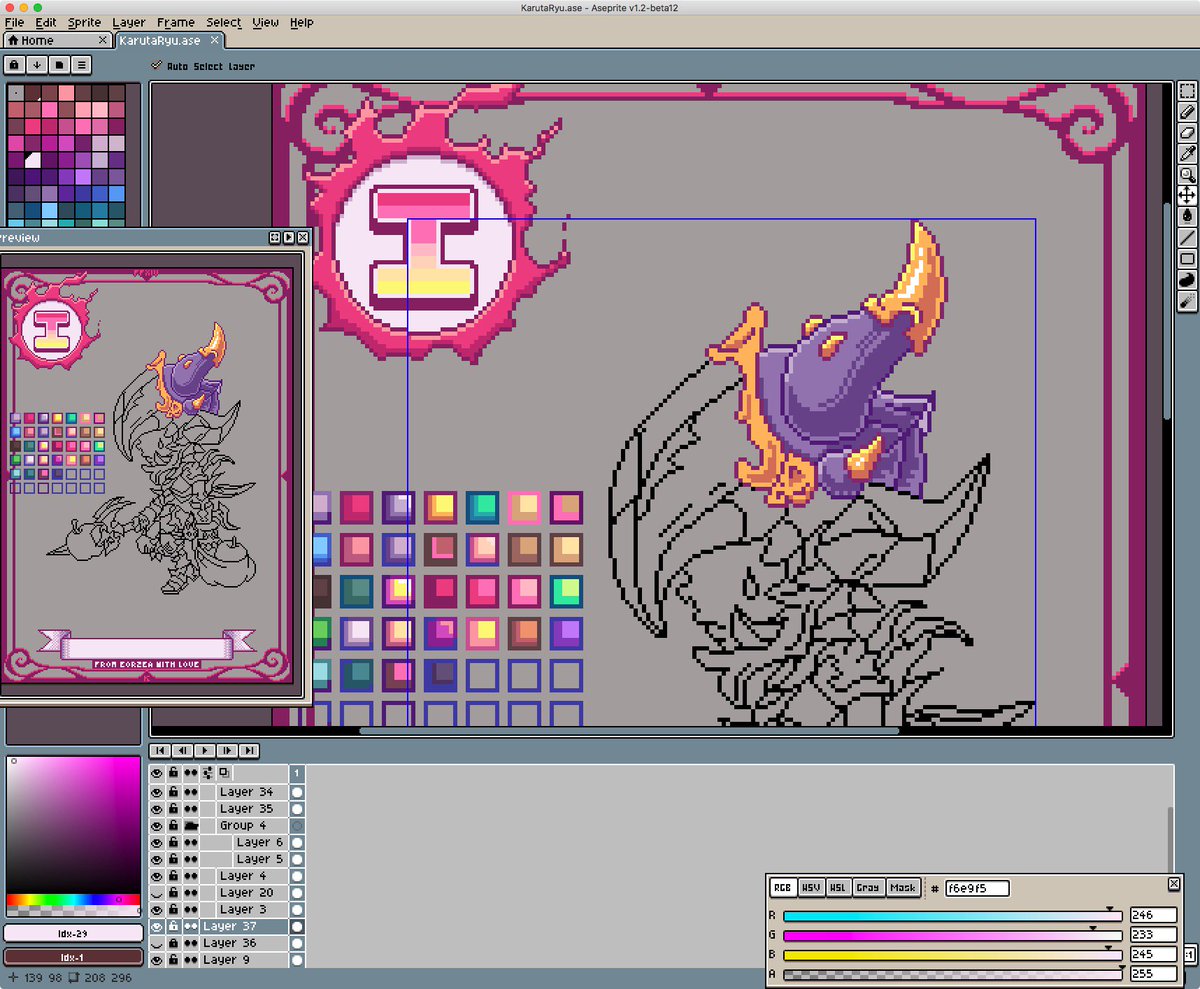Viewport: 1200px width, 989px height.
Task: Select the Zoom magnifier tool
Action: click(1187, 175)
